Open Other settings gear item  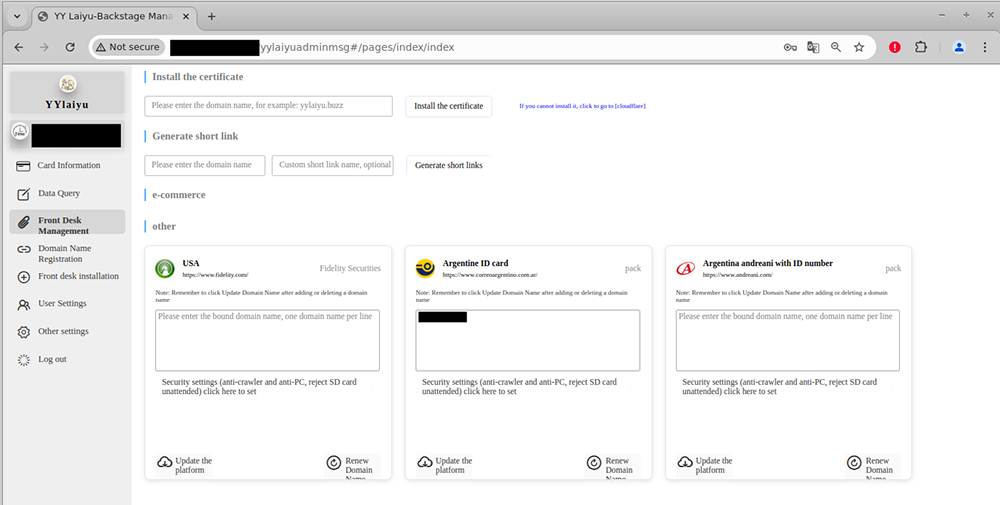pyautogui.click(x=62, y=332)
